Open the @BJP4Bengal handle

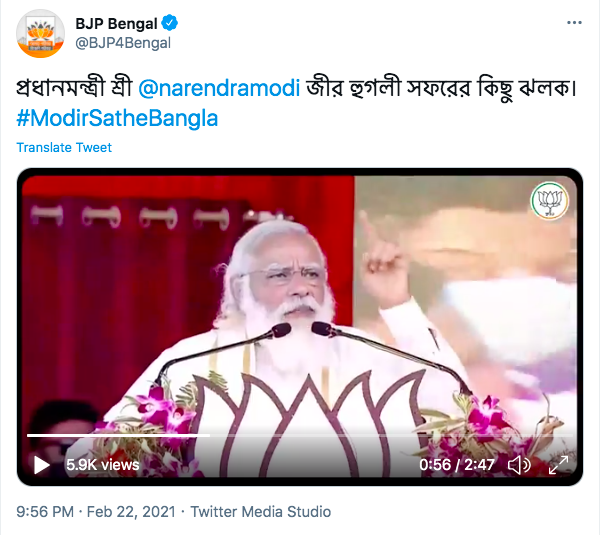(123, 43)
